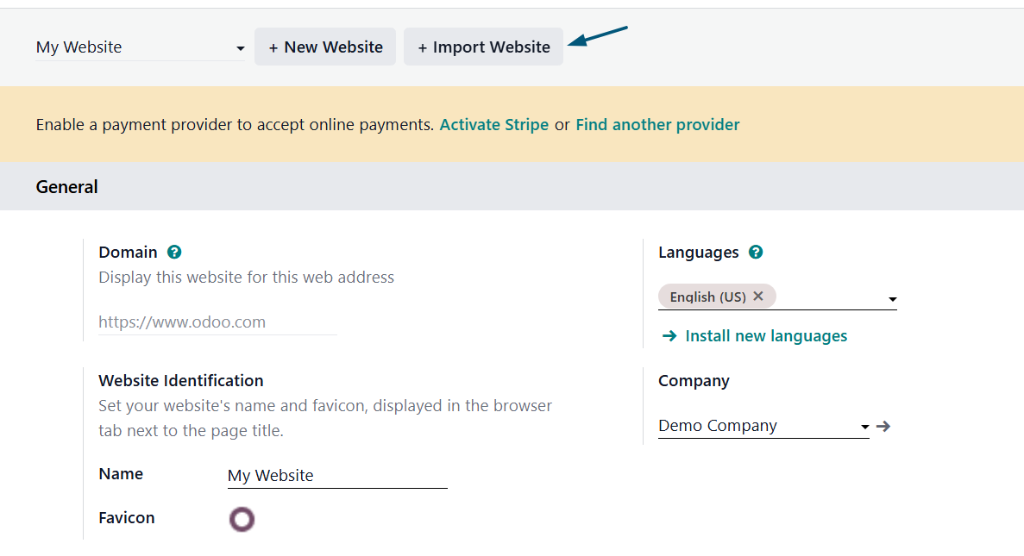The width and height of the screenshot is (1024, 556).
Task: Click the + Import Website button
Action: tap(483, 47)
